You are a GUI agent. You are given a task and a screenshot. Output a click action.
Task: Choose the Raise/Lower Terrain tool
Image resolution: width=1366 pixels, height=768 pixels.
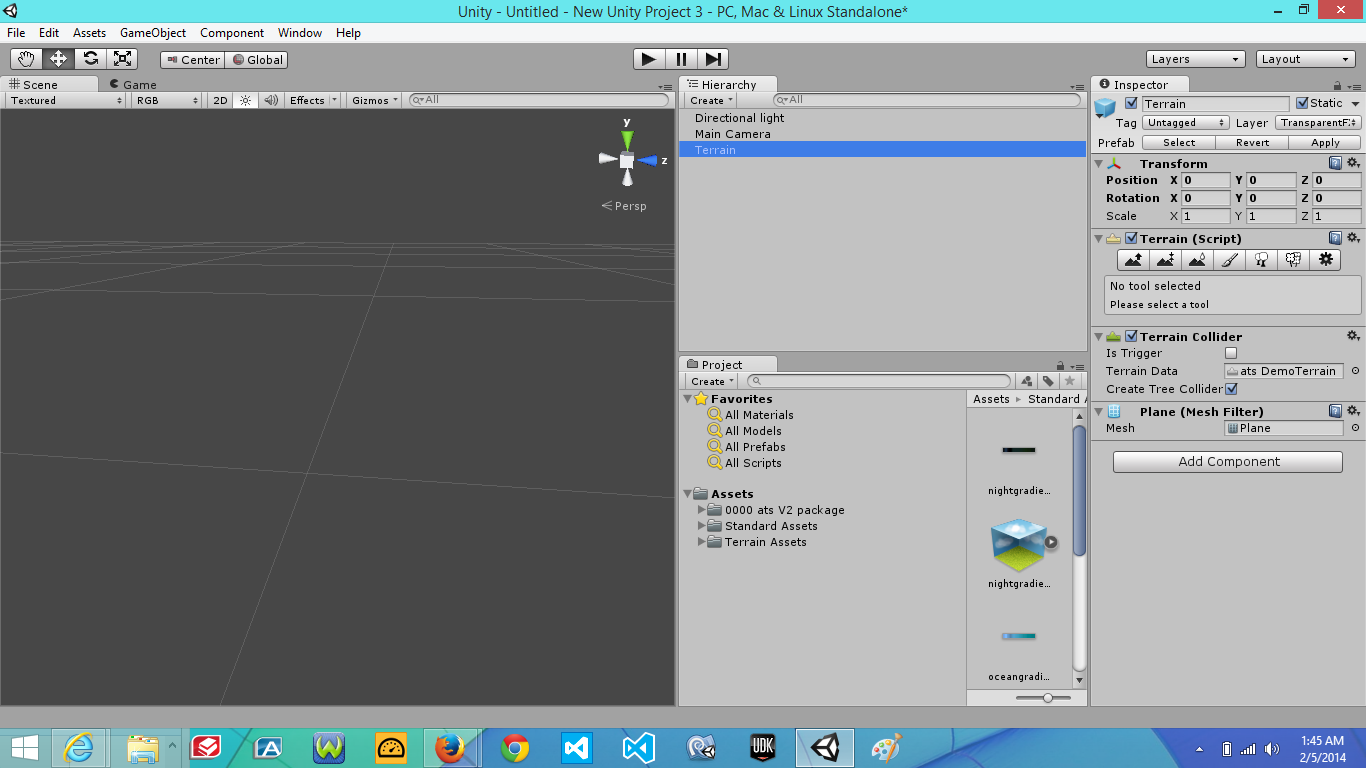pyautogui.click(x=1133, y=260)
